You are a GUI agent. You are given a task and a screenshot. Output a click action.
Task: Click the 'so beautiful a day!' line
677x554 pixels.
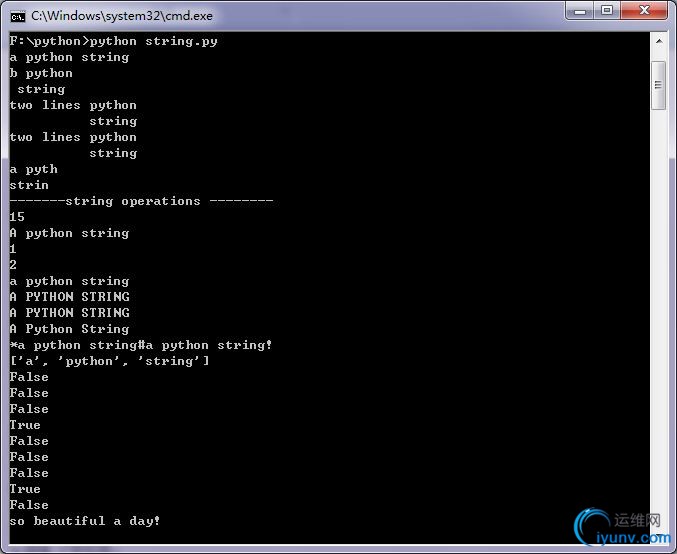click(x=85, y=521)
